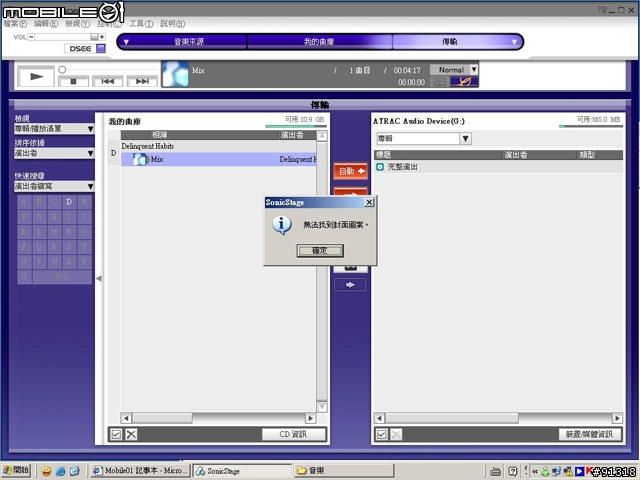Open the 說明(H) menu
640x480 pixels.
click(x=173, y=24)
